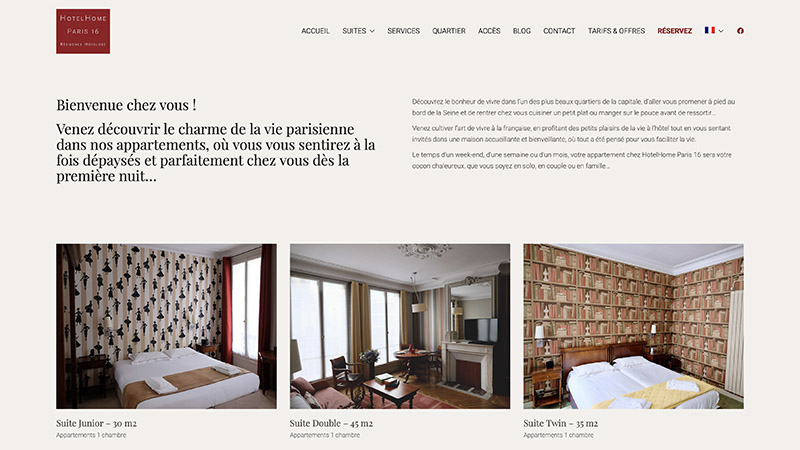The height and width of the screenshot is (450, 800).
Task: Open the Suite Twin room photo
Action: tap(634, 326)
